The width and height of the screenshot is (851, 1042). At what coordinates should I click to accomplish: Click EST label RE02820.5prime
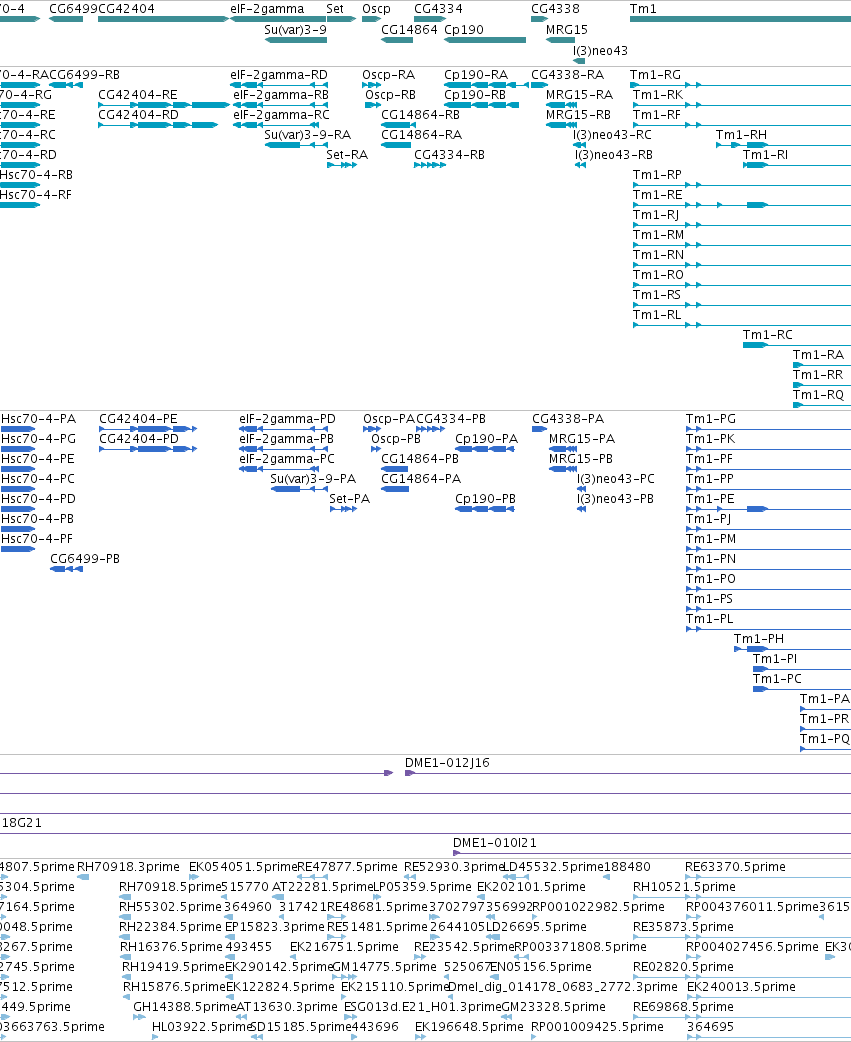tap(684, 967)
